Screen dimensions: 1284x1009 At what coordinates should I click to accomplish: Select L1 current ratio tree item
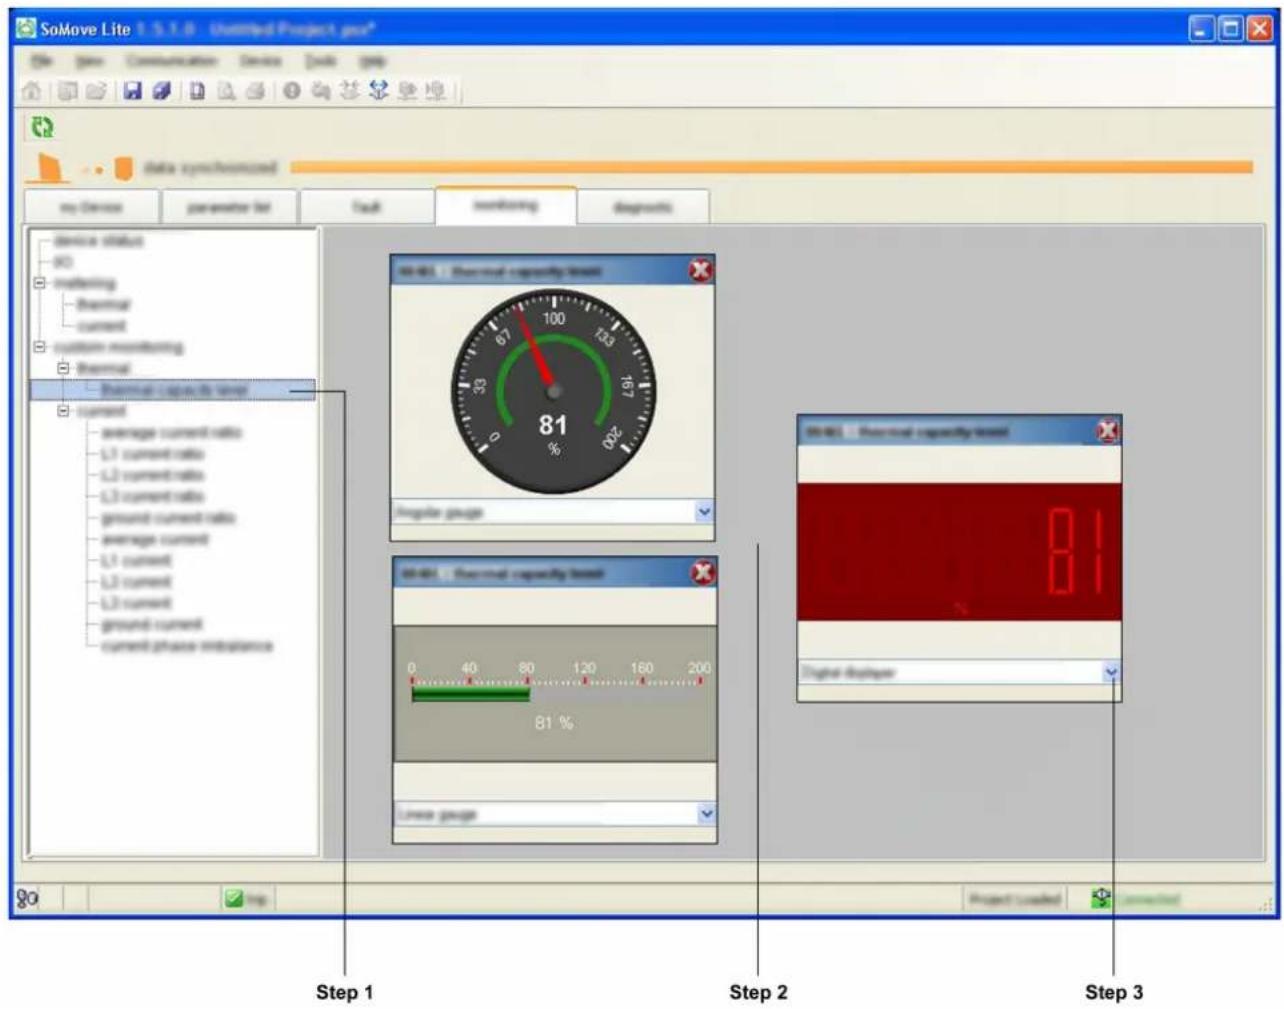[x=152, y=454]
